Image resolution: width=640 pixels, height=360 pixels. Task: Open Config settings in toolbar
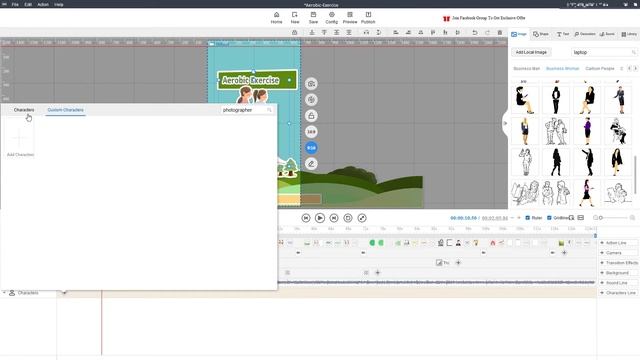tap(331, 18)
